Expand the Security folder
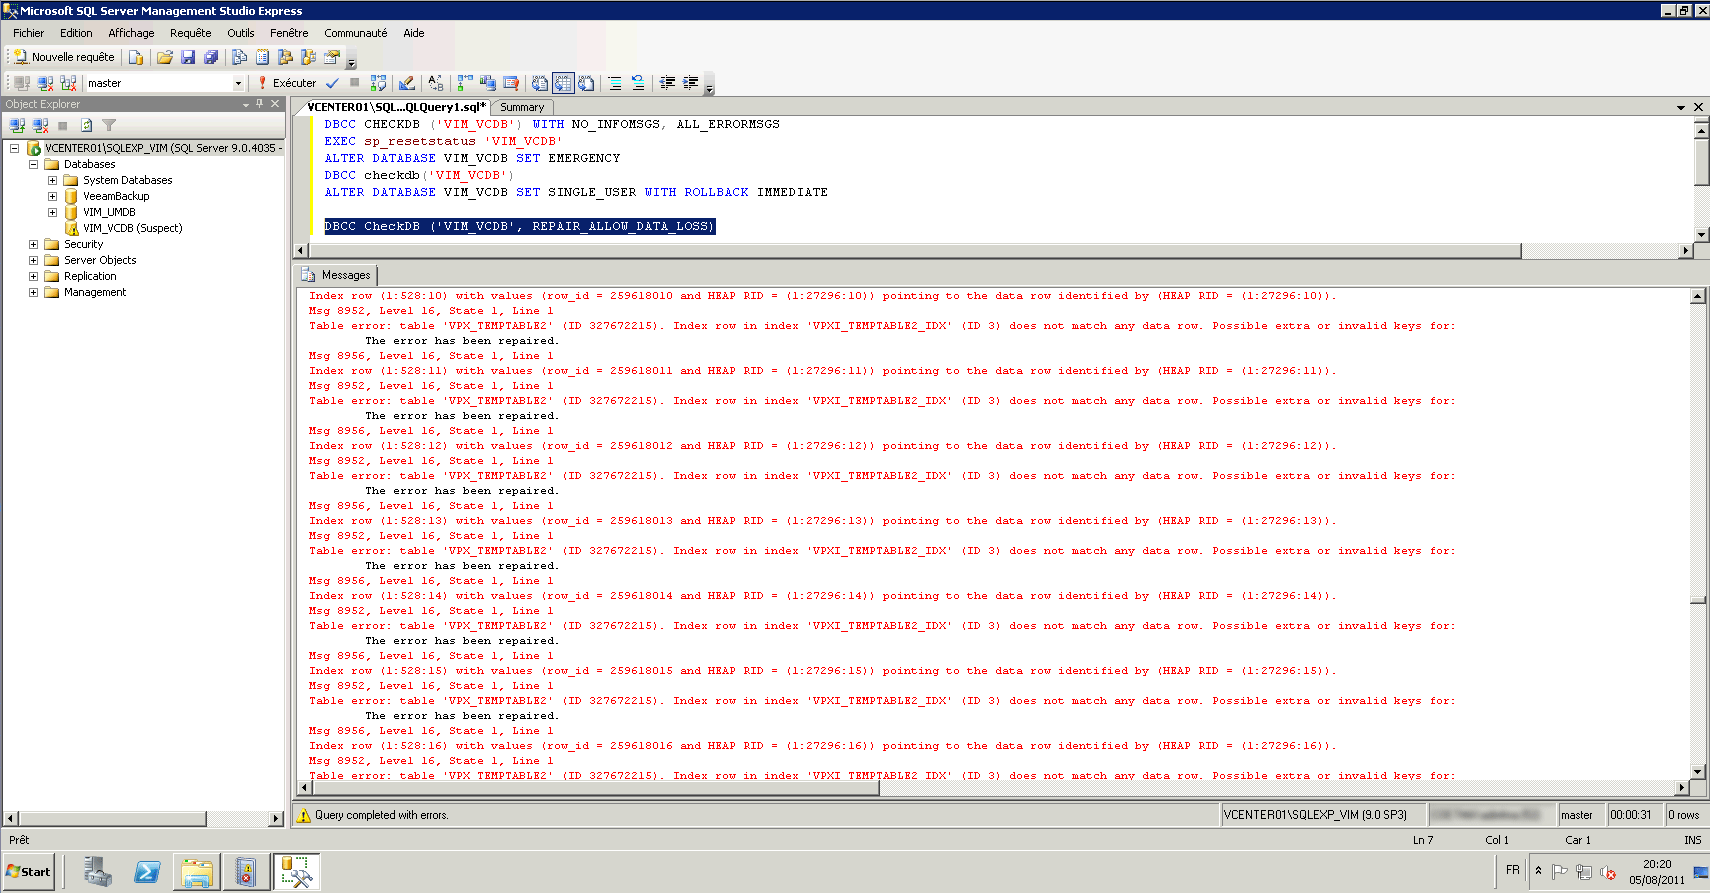Viewport: 1710px width, 893px height. (x=33, y=244)
